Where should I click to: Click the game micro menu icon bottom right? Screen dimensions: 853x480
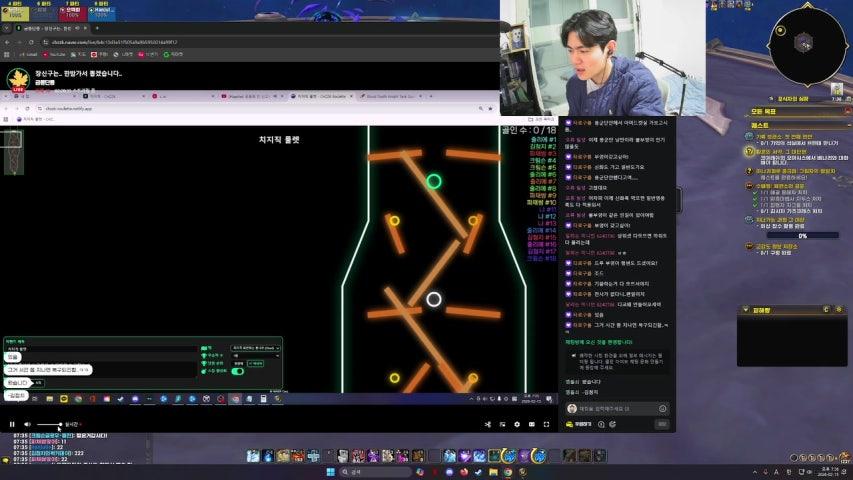click(x=844, y=458)
